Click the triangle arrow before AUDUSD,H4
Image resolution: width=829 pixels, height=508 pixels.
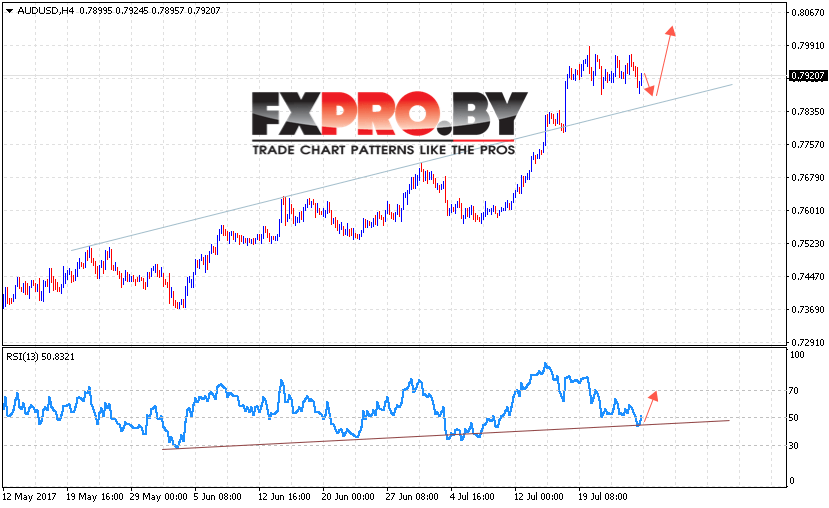pyautogui.click(x=9, y=11)
